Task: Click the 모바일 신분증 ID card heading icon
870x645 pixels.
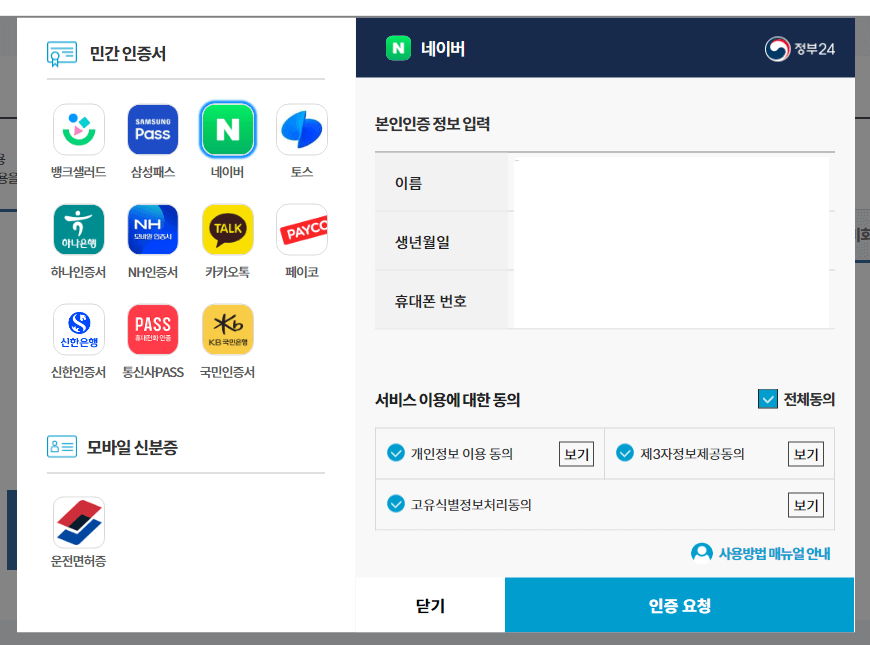Action: pos(62,446)
